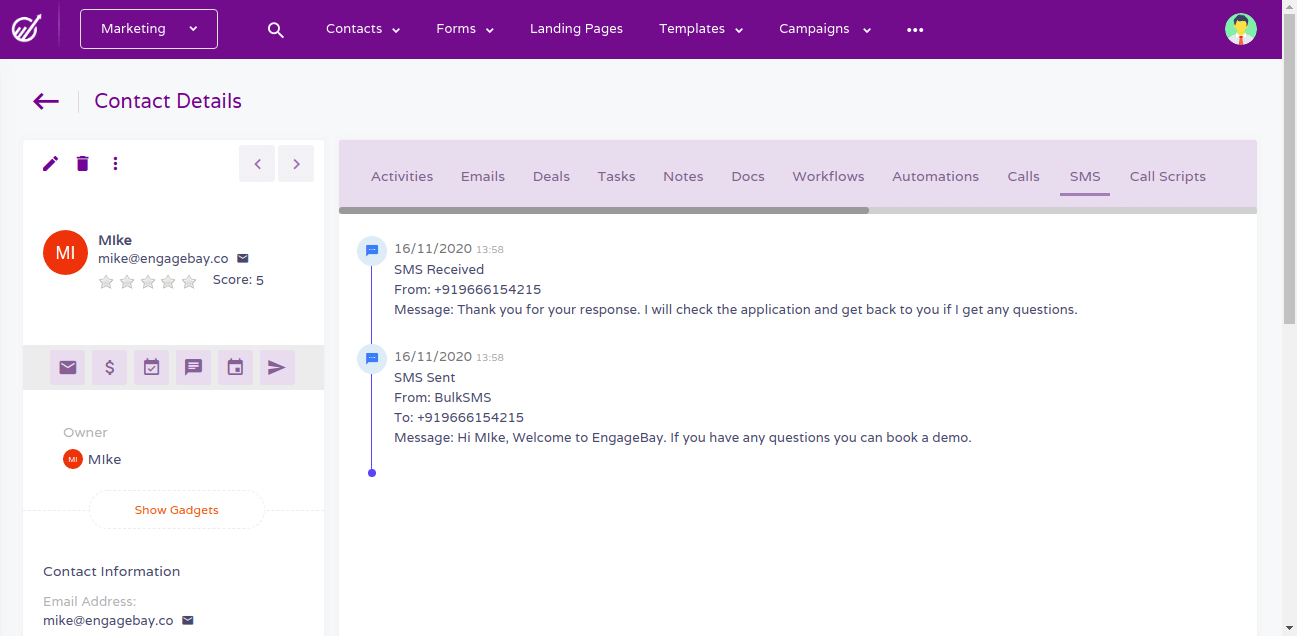Click the send email action icon
Viewport: 1297px width, 636px height.
click(x=67, y=368)
